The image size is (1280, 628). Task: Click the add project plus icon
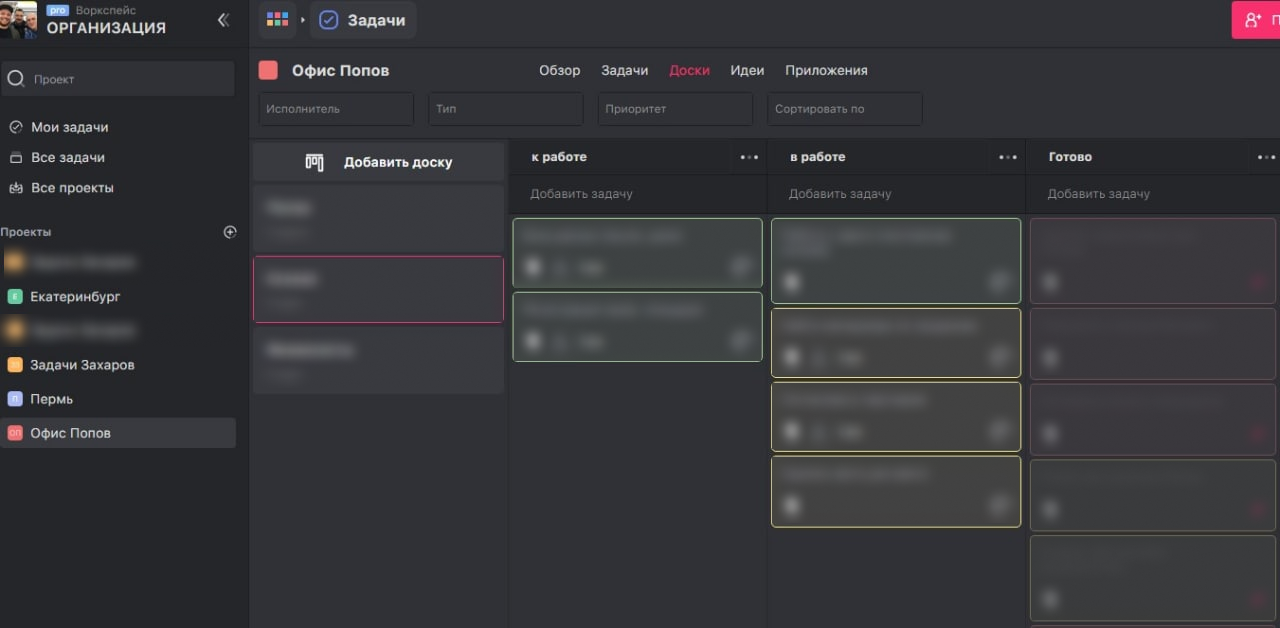click(x=230, y=232)
